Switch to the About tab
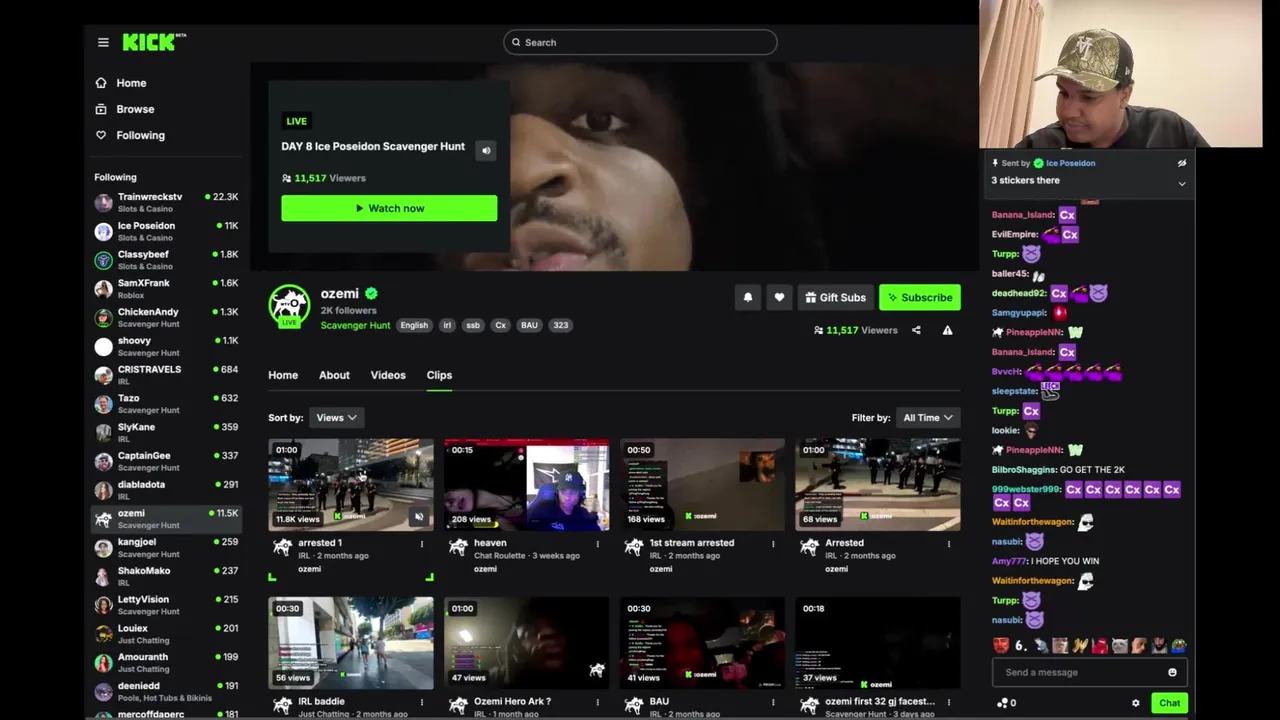 tap(334, 375)
